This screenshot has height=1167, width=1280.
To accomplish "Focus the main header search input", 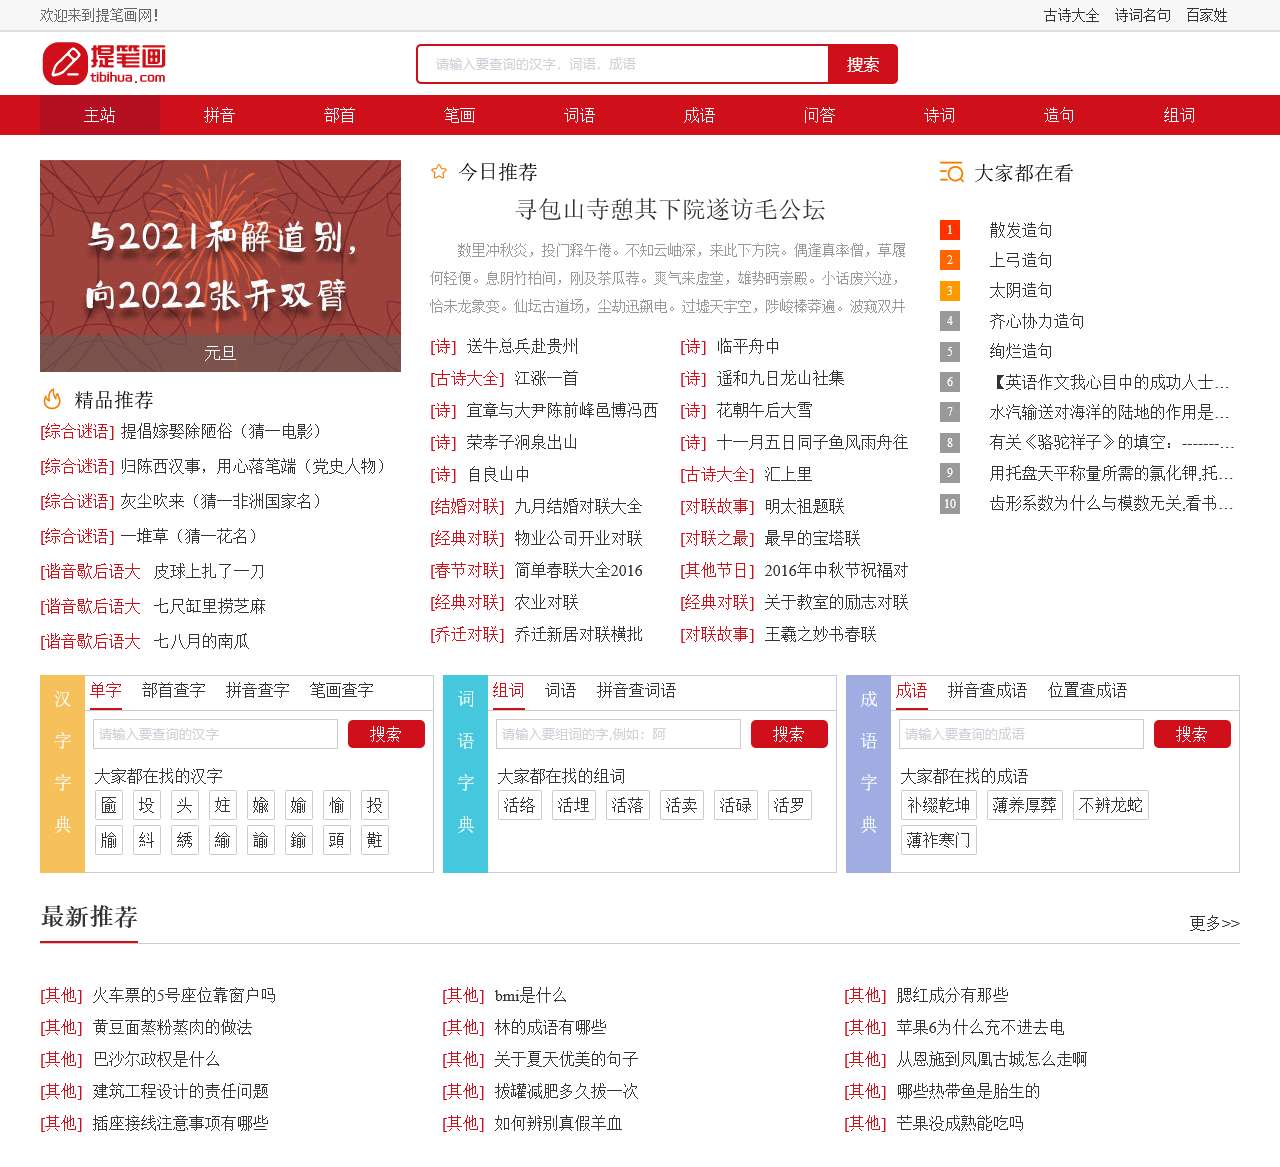I will (x=622, y=64).
